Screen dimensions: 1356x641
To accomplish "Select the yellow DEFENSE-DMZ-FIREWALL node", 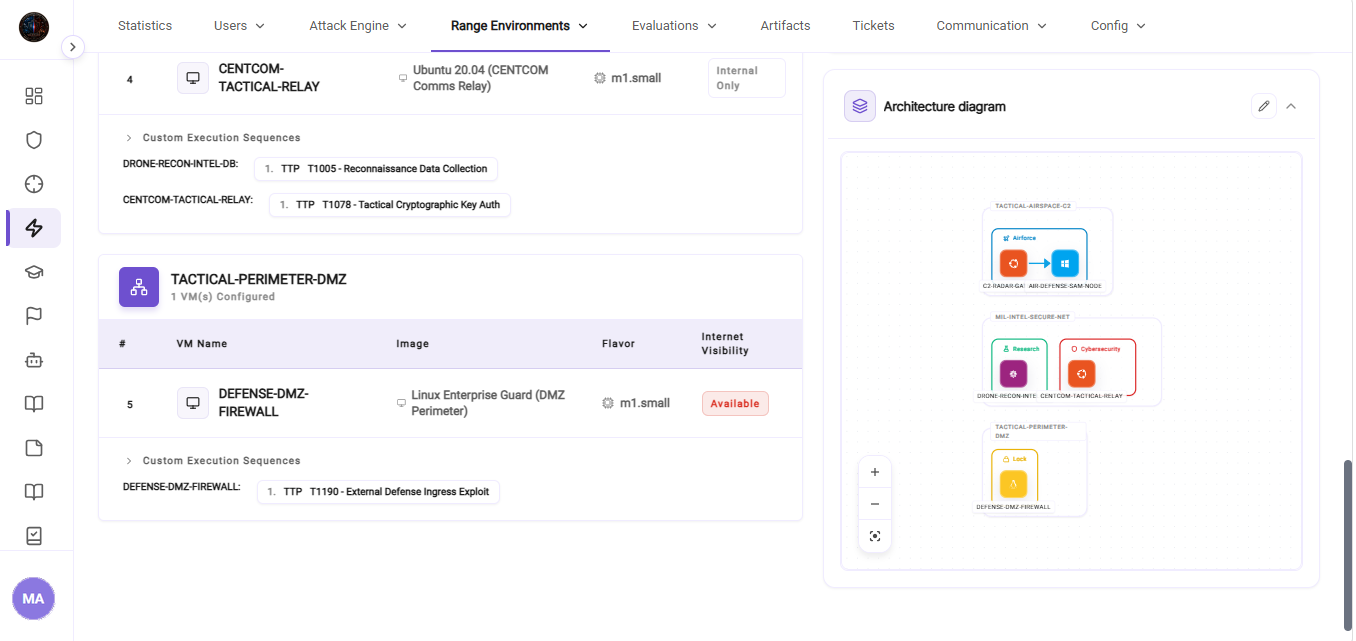I will 1014,484.
